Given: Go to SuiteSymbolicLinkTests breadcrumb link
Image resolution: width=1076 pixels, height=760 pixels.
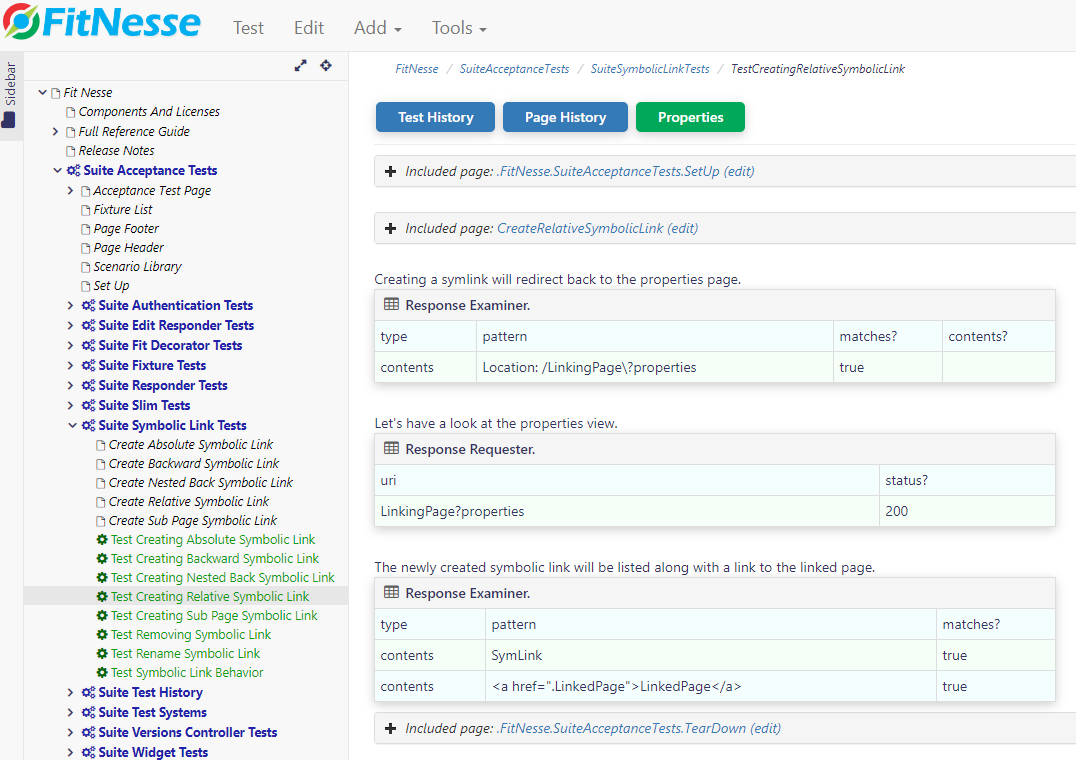Looking at the screenshot, I should 650,69.
